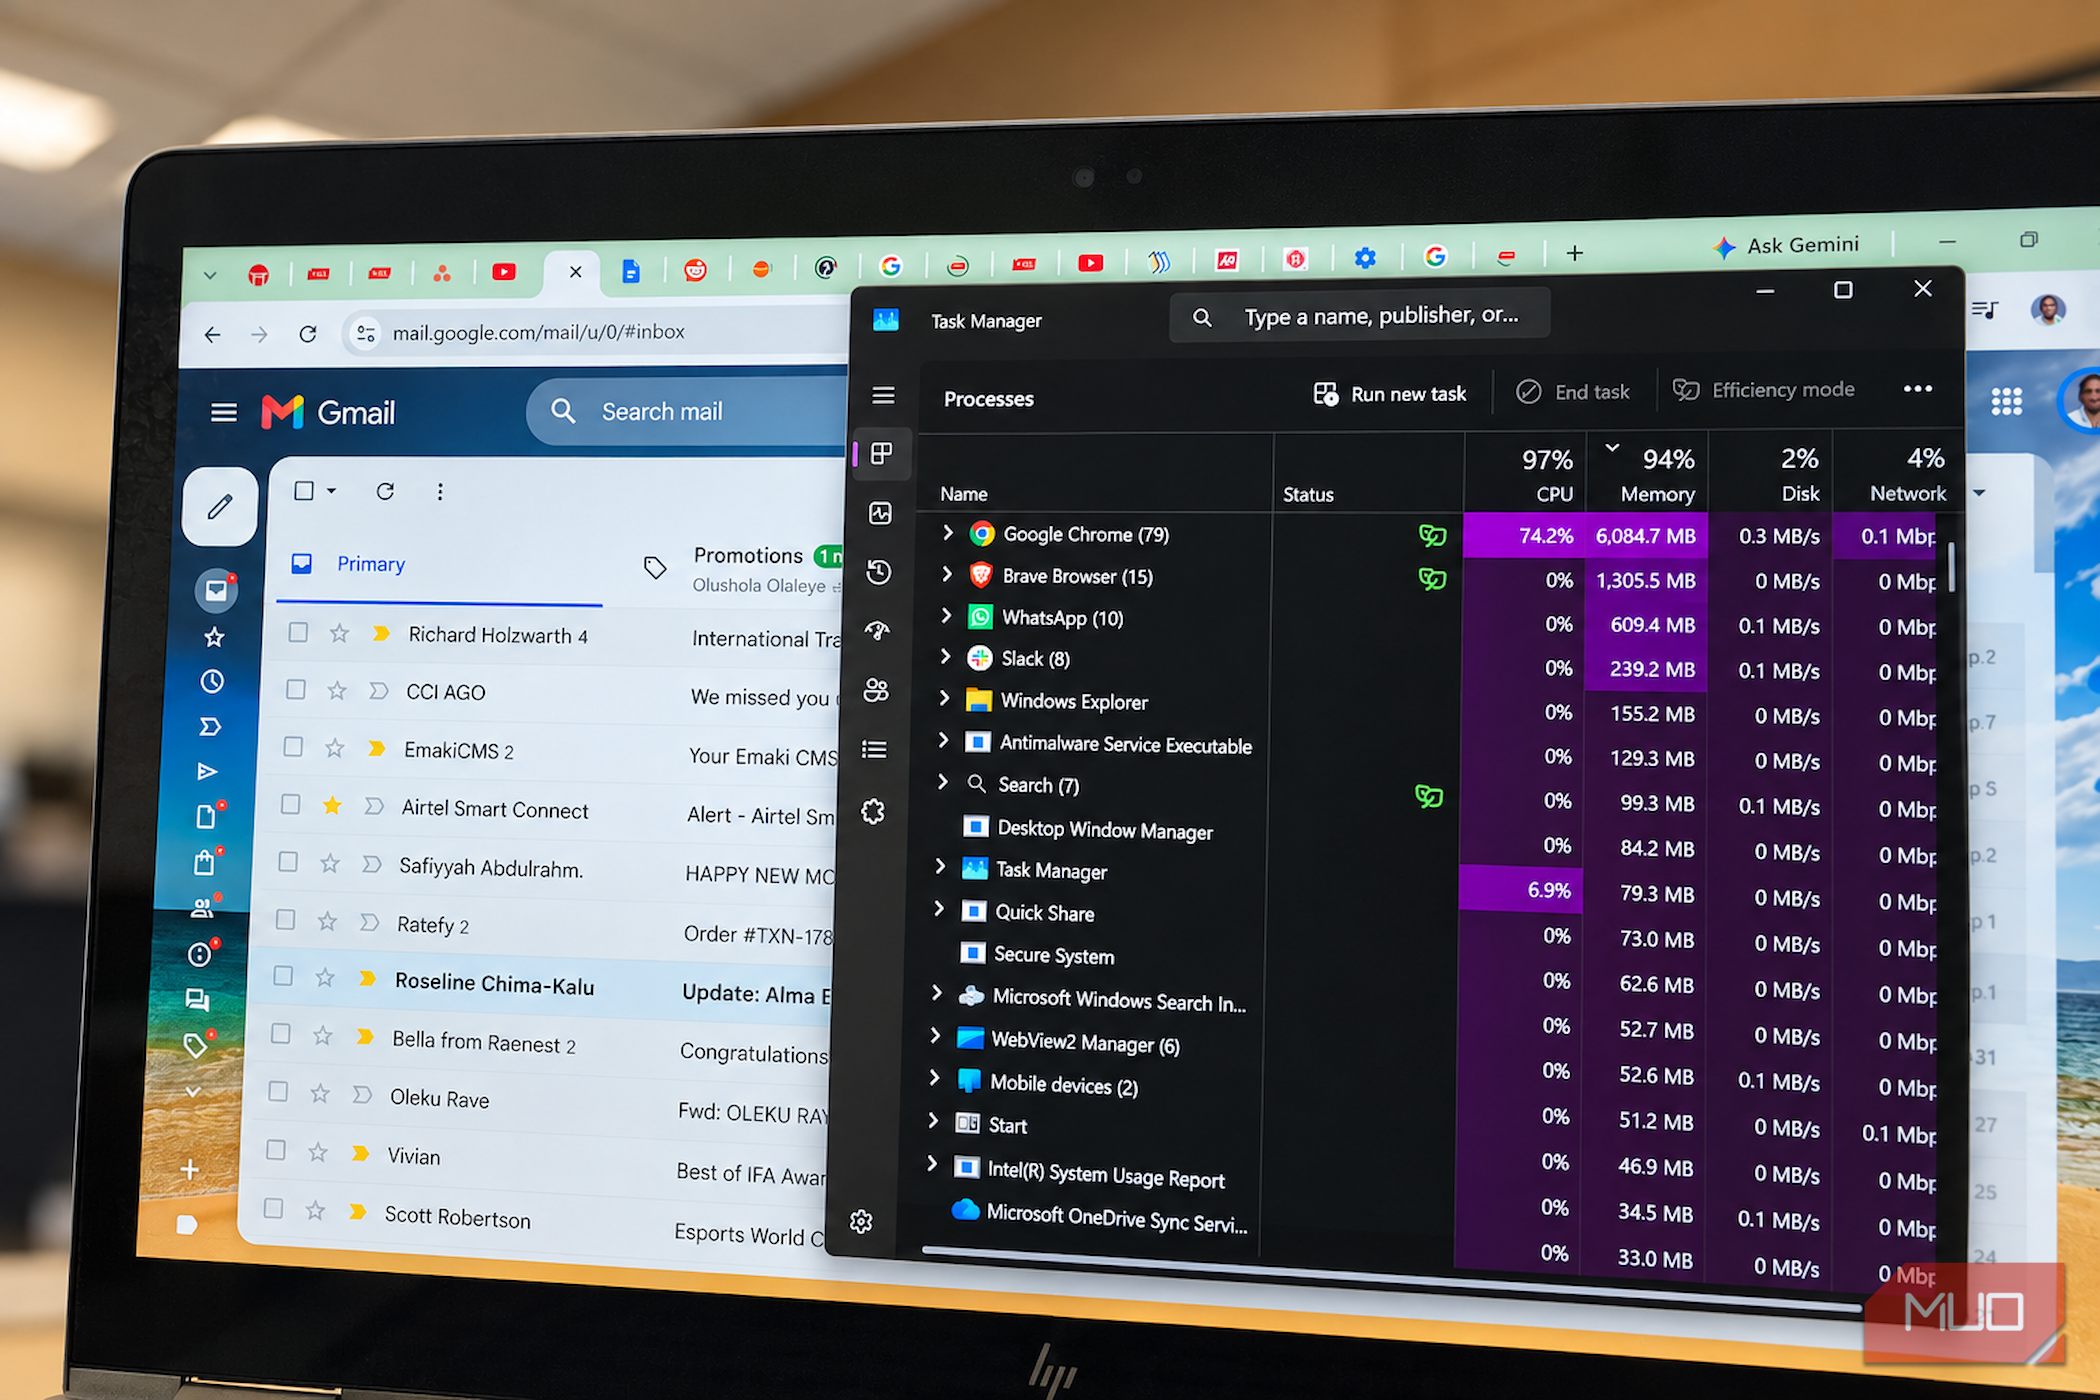Open Gmail select-all dropdown arrow

tap(331, 491)
